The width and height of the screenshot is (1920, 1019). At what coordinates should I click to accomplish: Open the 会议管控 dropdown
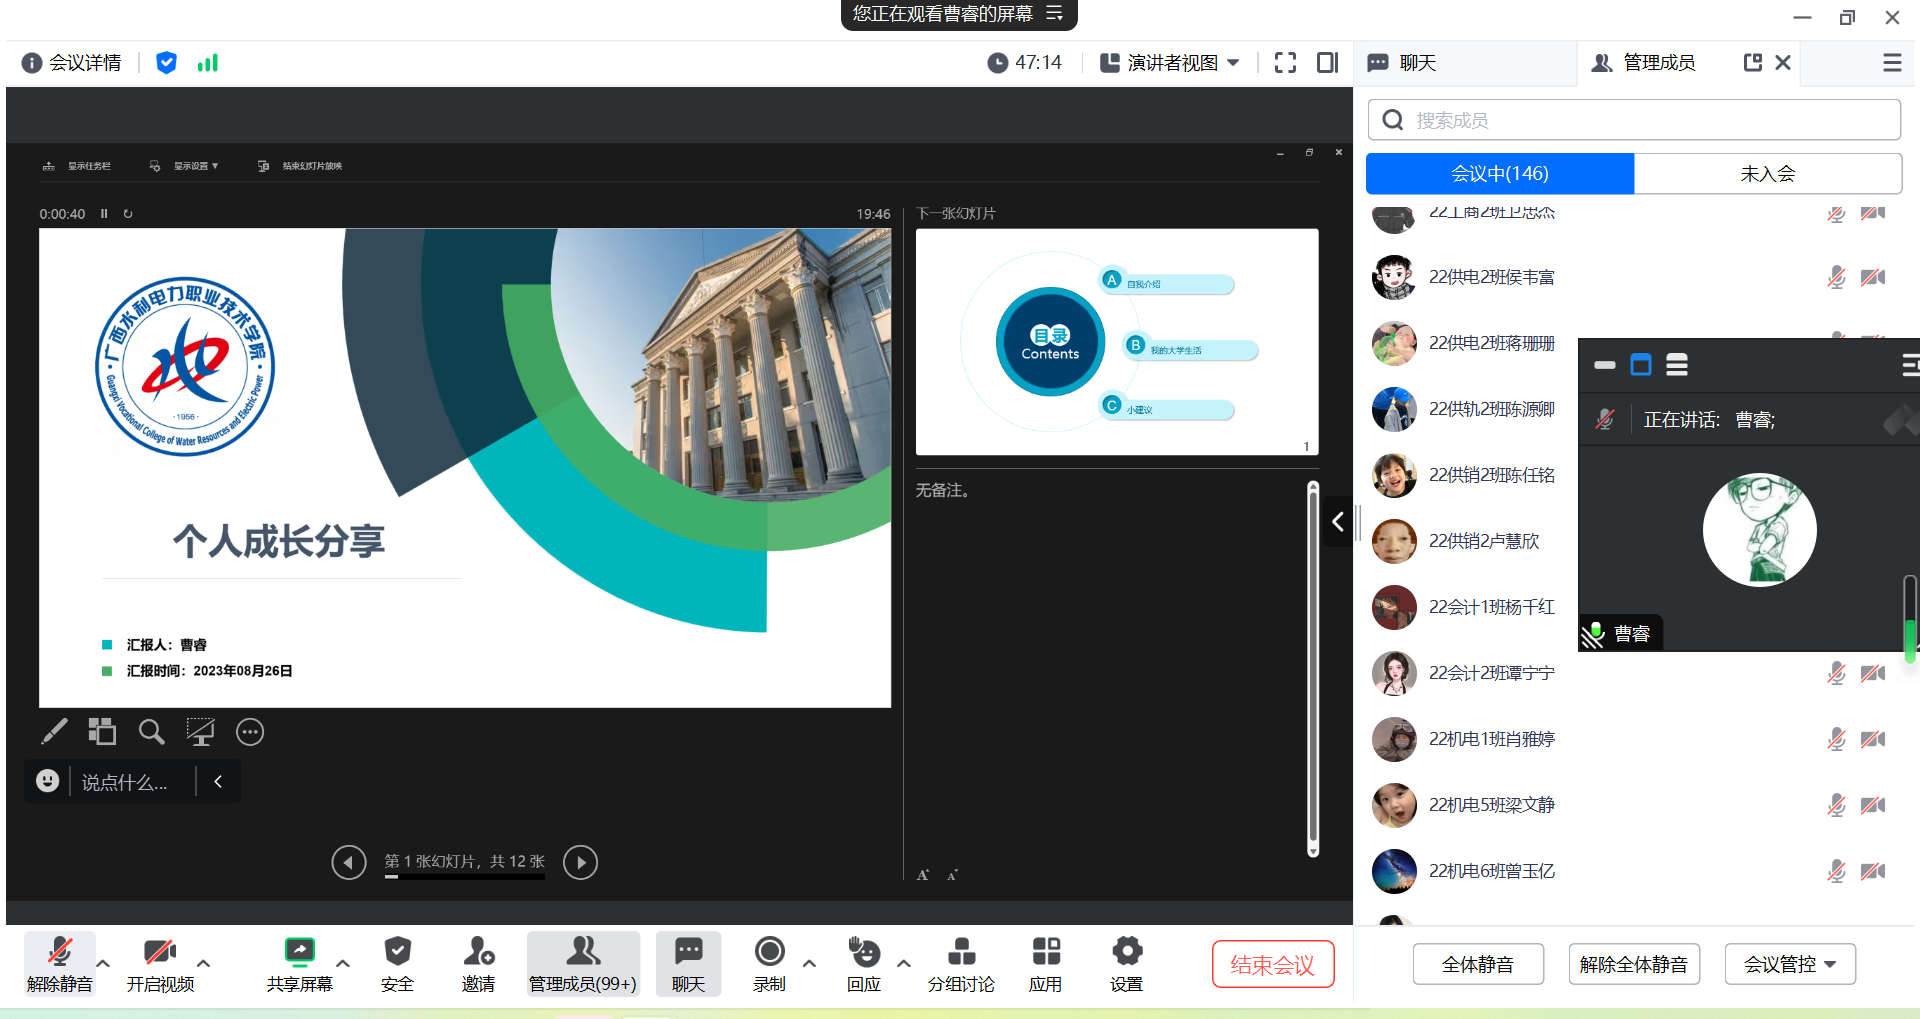1789,964
